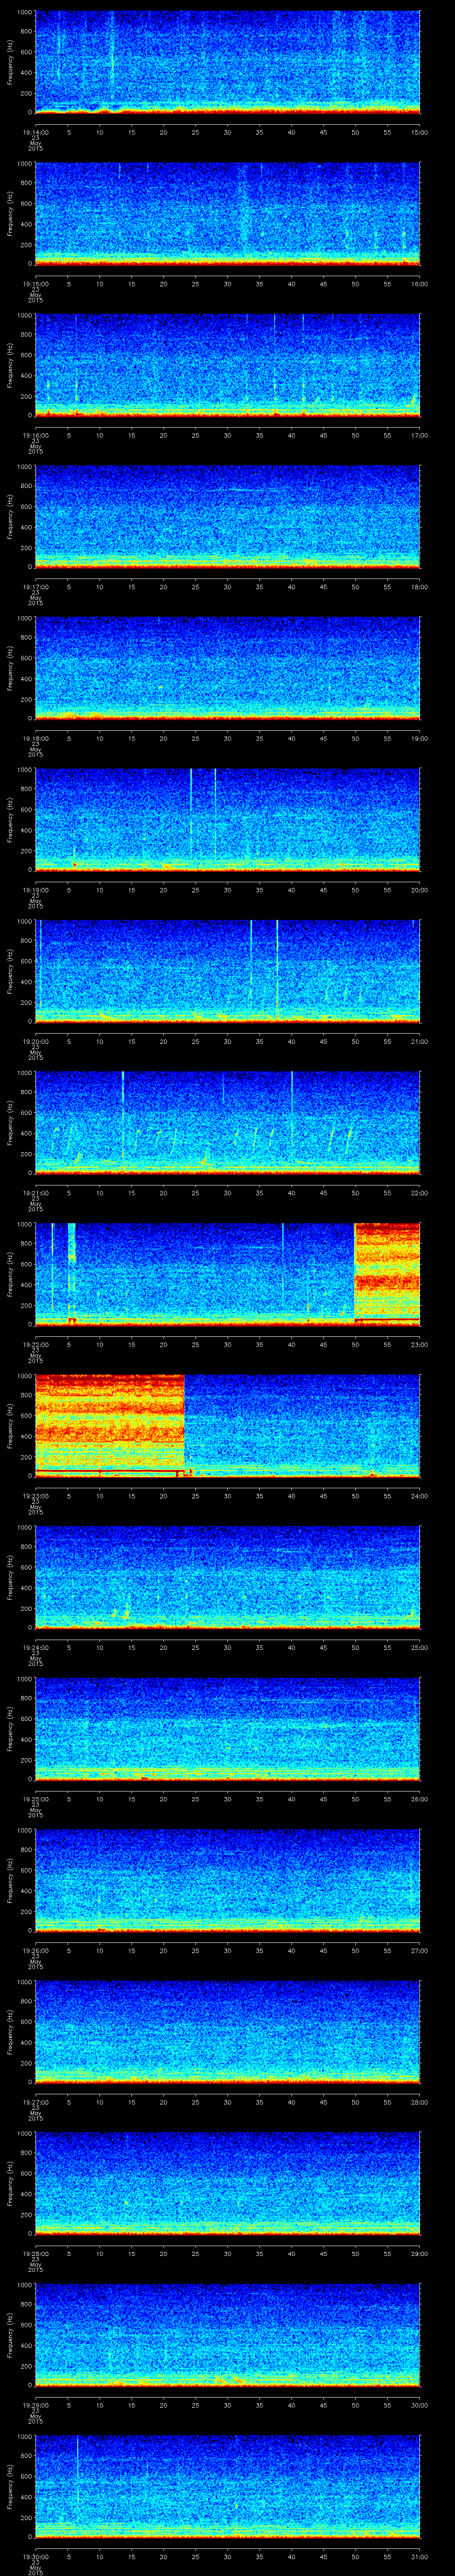Image resolution: width=455 pixels, height=2576 pixels.
Task: Pick the '19:22:00' start time label
Action: pyautogui.click(x=35, y=1344)
